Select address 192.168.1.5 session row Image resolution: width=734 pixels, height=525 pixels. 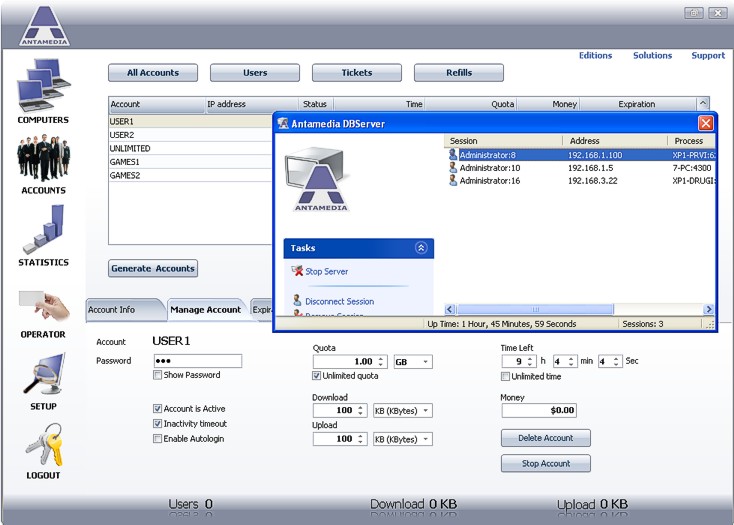coord(580,168)
